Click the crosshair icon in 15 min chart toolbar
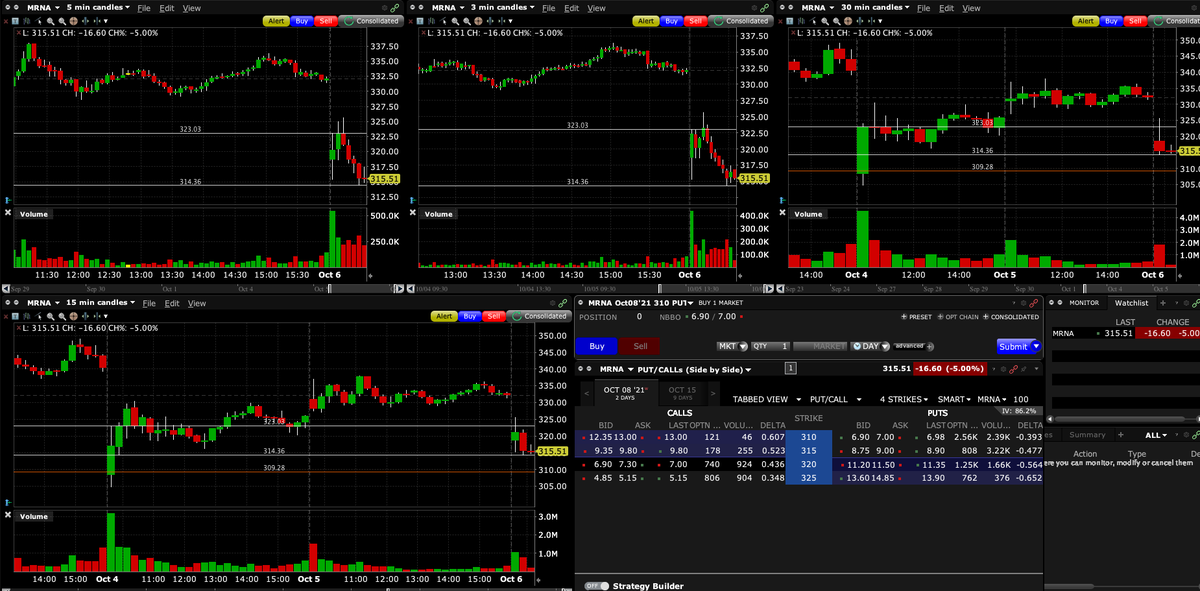This screenshot has height=591, width=1200. pyautogui.click(x=73, y=316)
